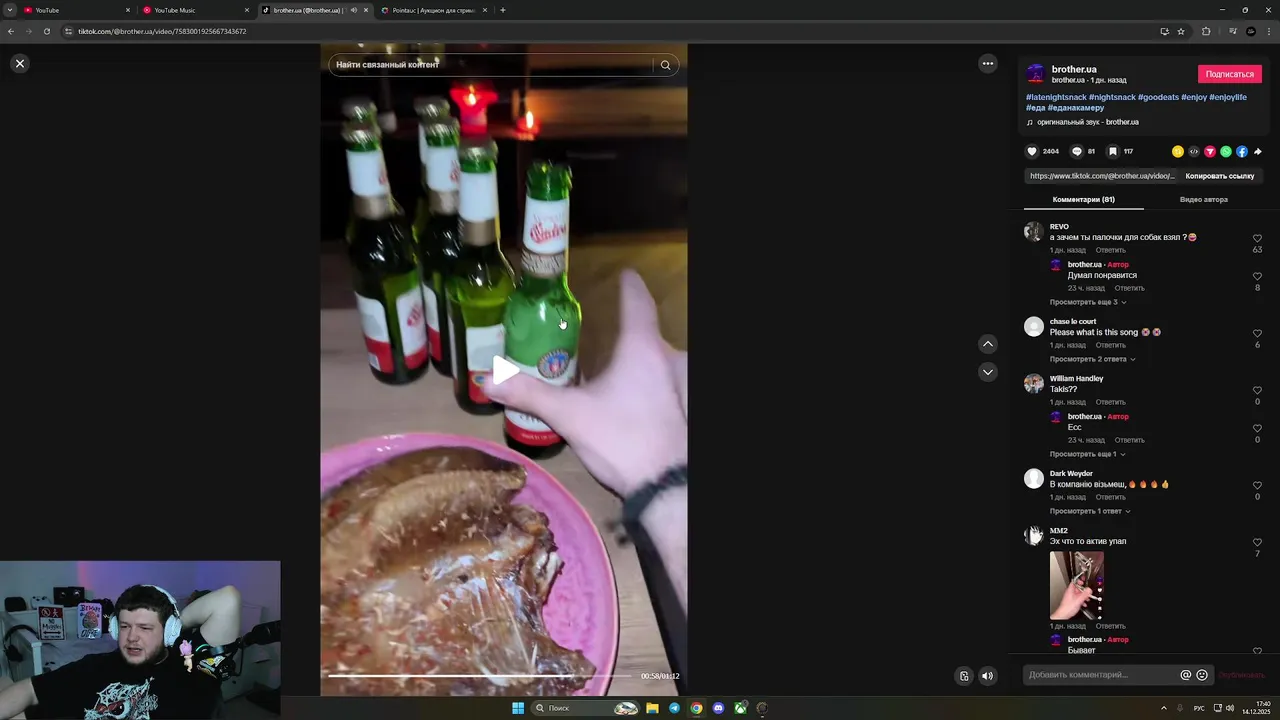Expand Просмотреть 1 ответ
The image size is (1280, 720).
(x=1090, y=511)
